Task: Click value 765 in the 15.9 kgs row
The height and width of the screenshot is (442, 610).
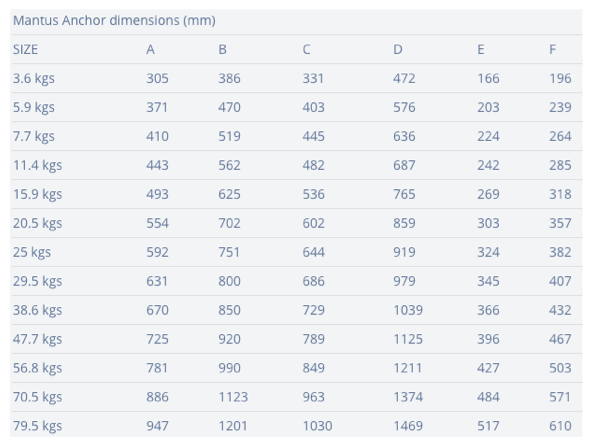Action: 404,194
